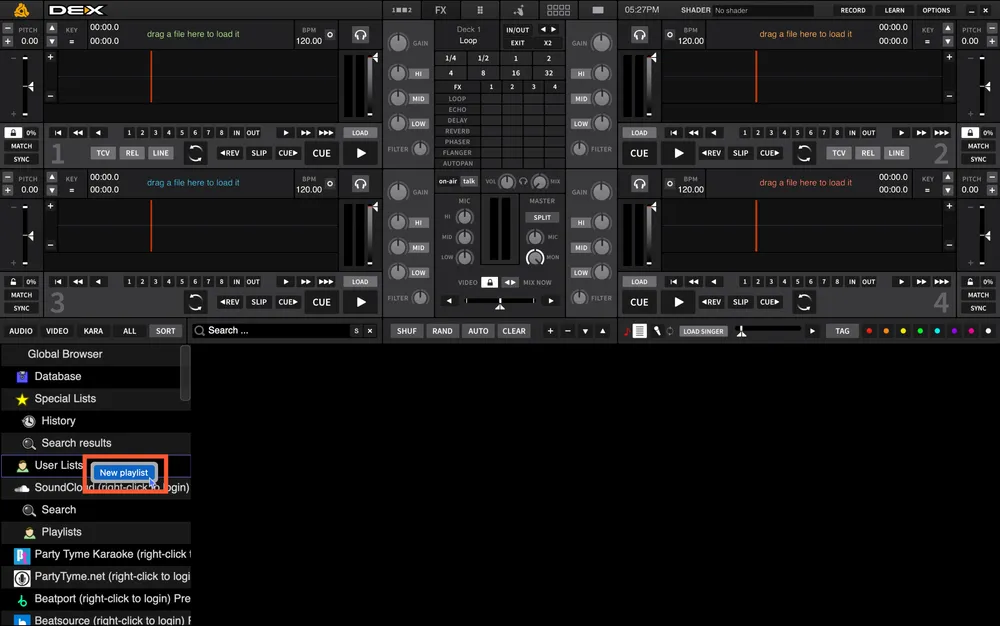Screen dimensions: 1000x626
Task: Switch to the VIDEO browser tab
Action: 56,330
